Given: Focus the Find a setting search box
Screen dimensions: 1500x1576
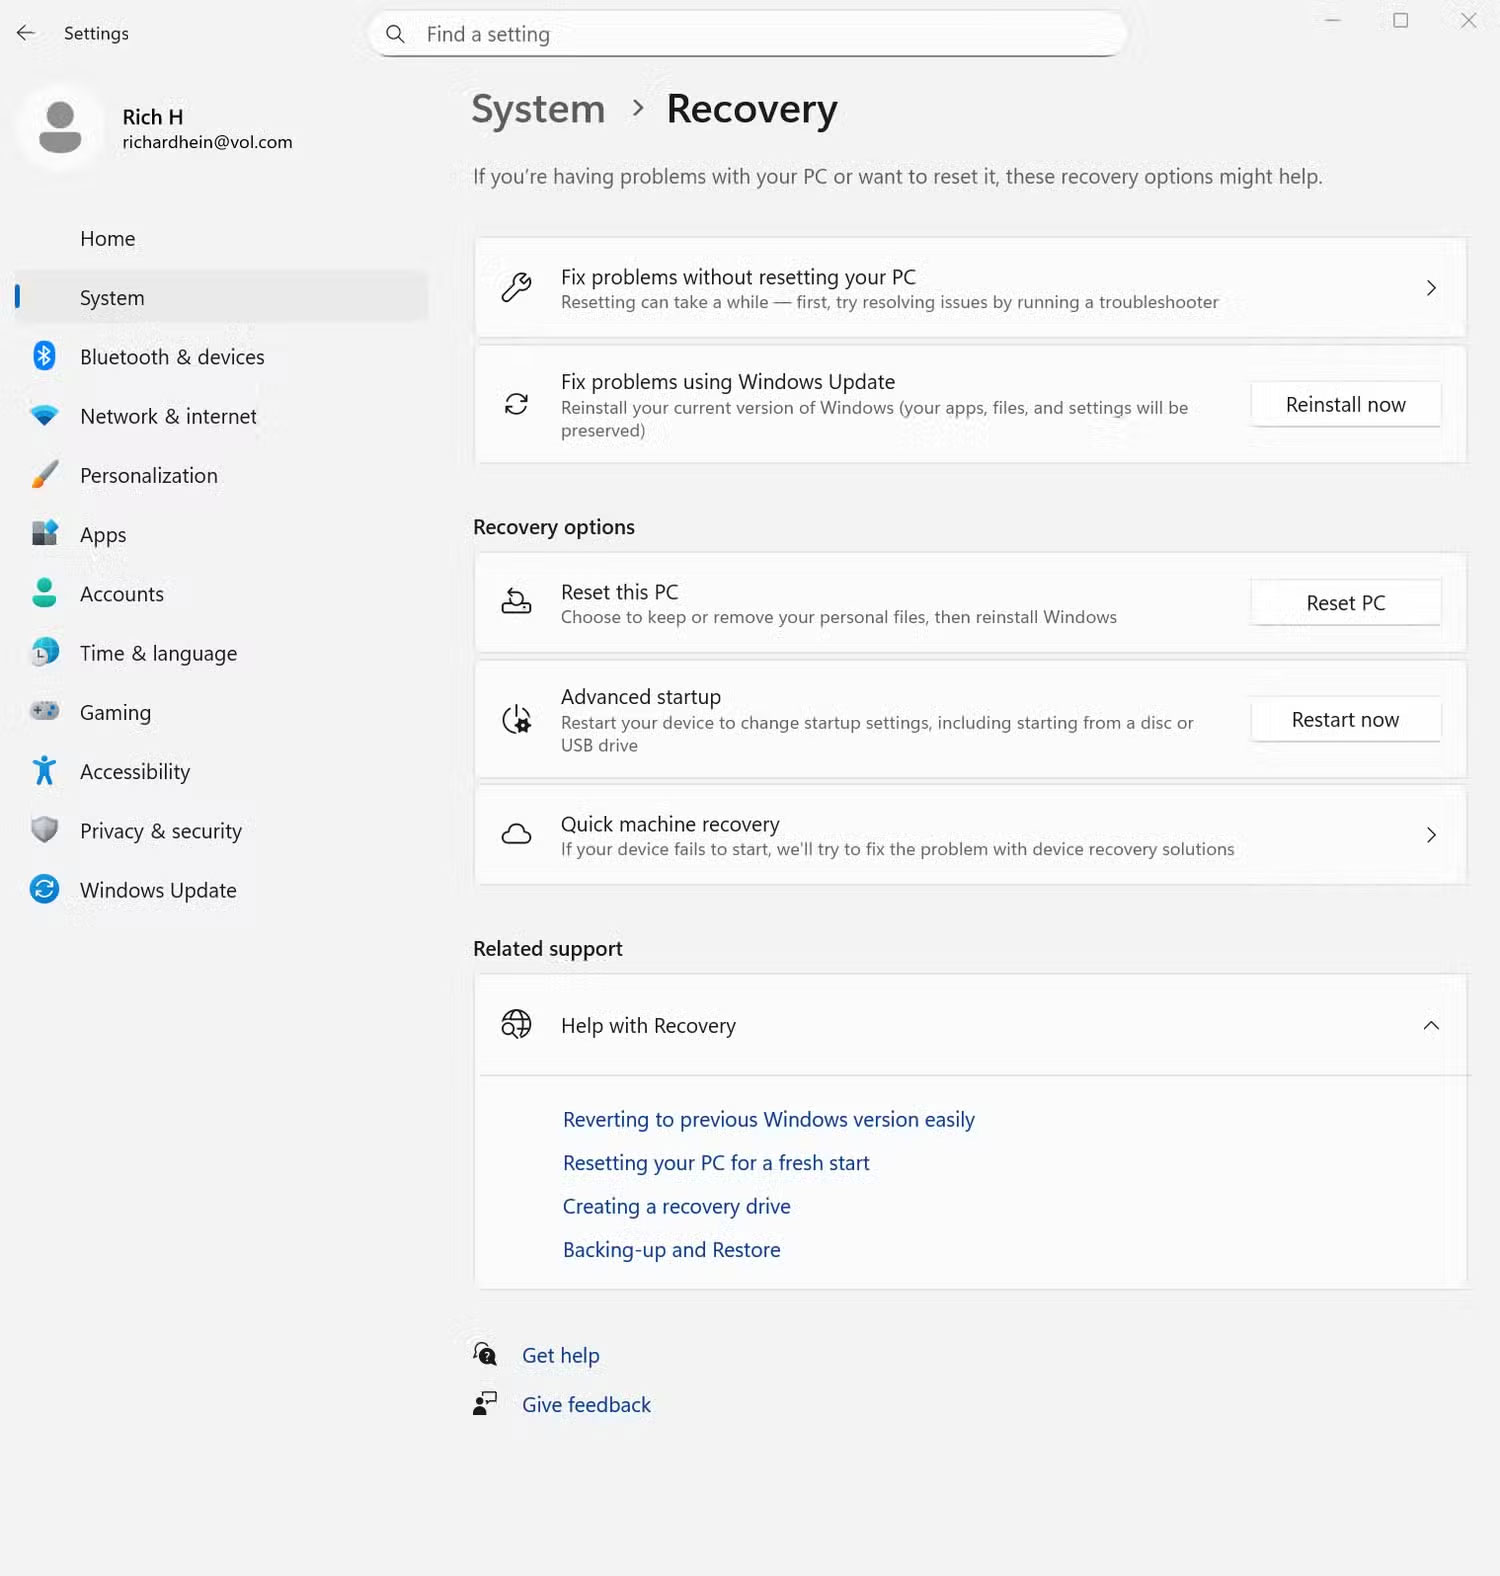Looking at the screenshot, I should click(x=748, y=34).
